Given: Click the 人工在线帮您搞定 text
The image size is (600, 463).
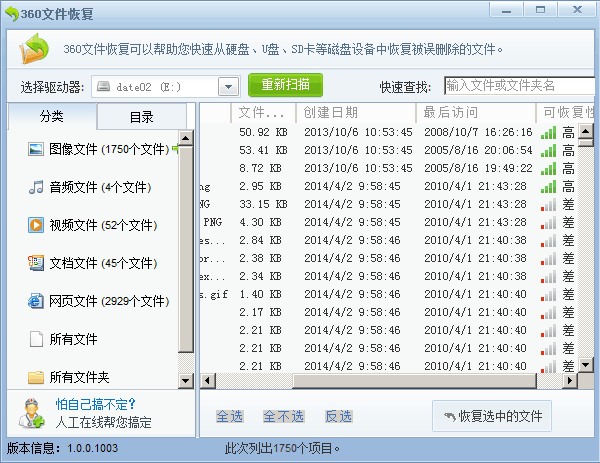Looking at the screenshot, I should [x=103, y=422].
